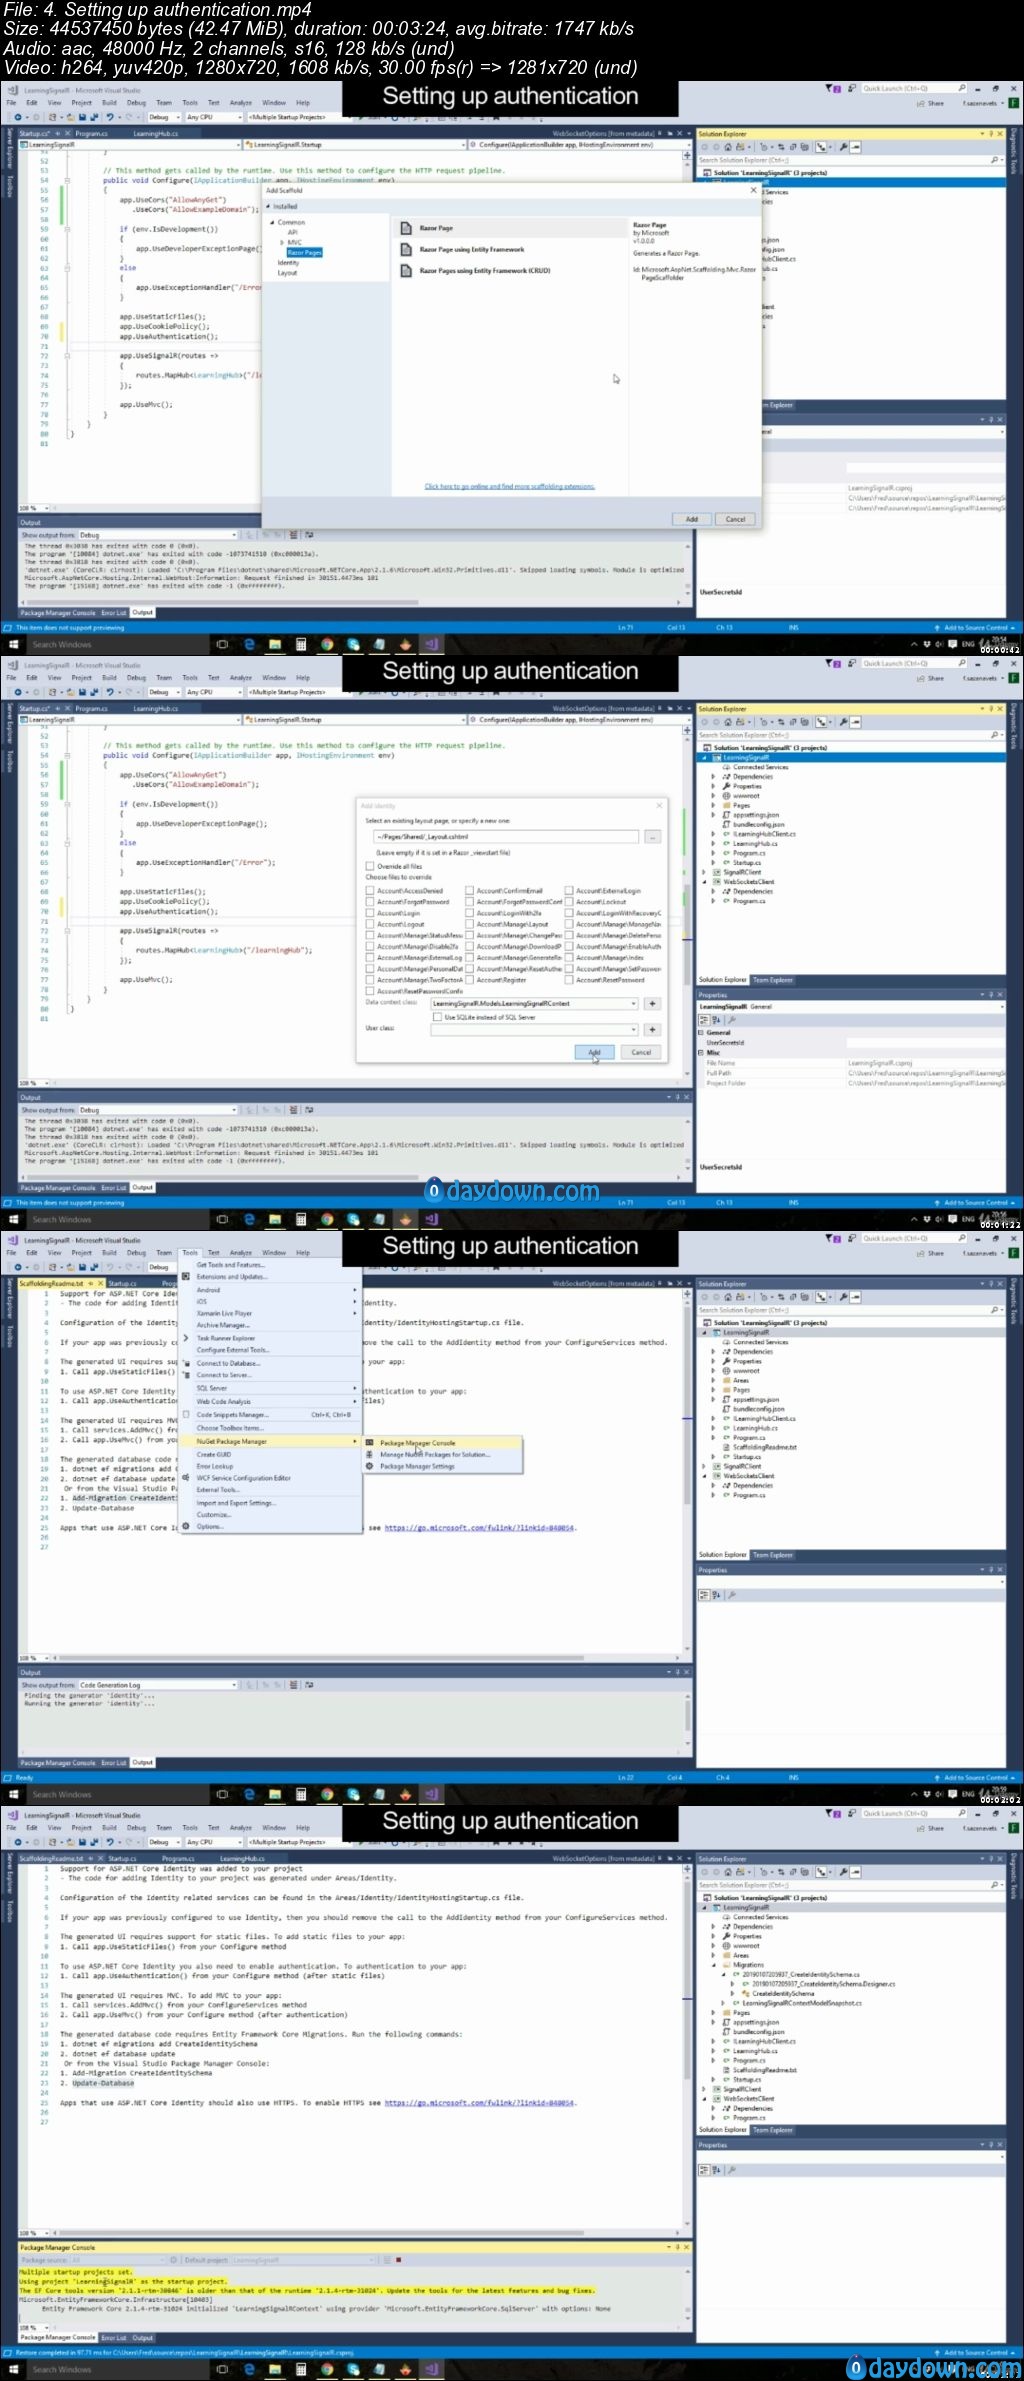The height and width of the screenshot is (2381, 1024).
Task: Click the Connect to Database icon in Tools menu
Action: 186,1363
